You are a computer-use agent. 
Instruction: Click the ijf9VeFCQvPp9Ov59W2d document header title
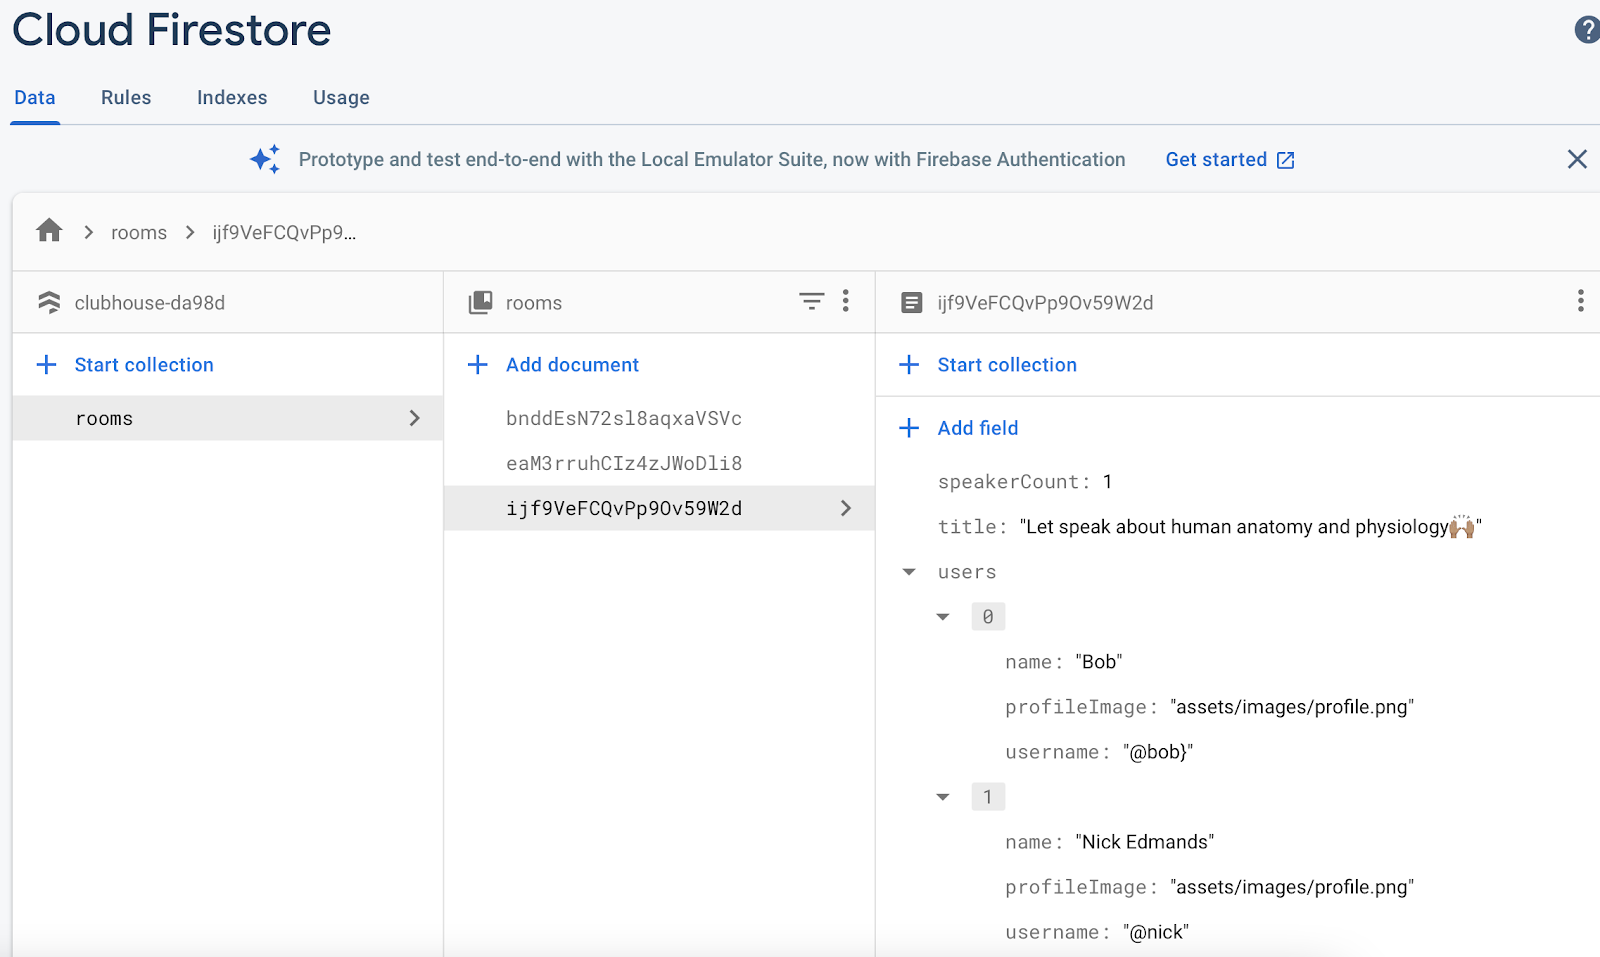(1045, 302)
